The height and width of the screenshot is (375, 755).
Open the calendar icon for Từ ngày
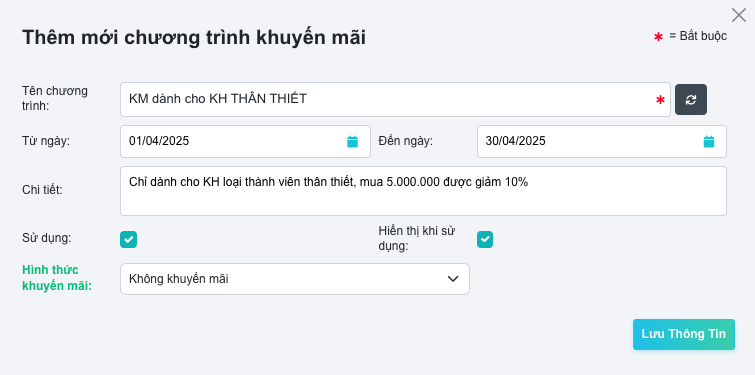pos(352,142)
